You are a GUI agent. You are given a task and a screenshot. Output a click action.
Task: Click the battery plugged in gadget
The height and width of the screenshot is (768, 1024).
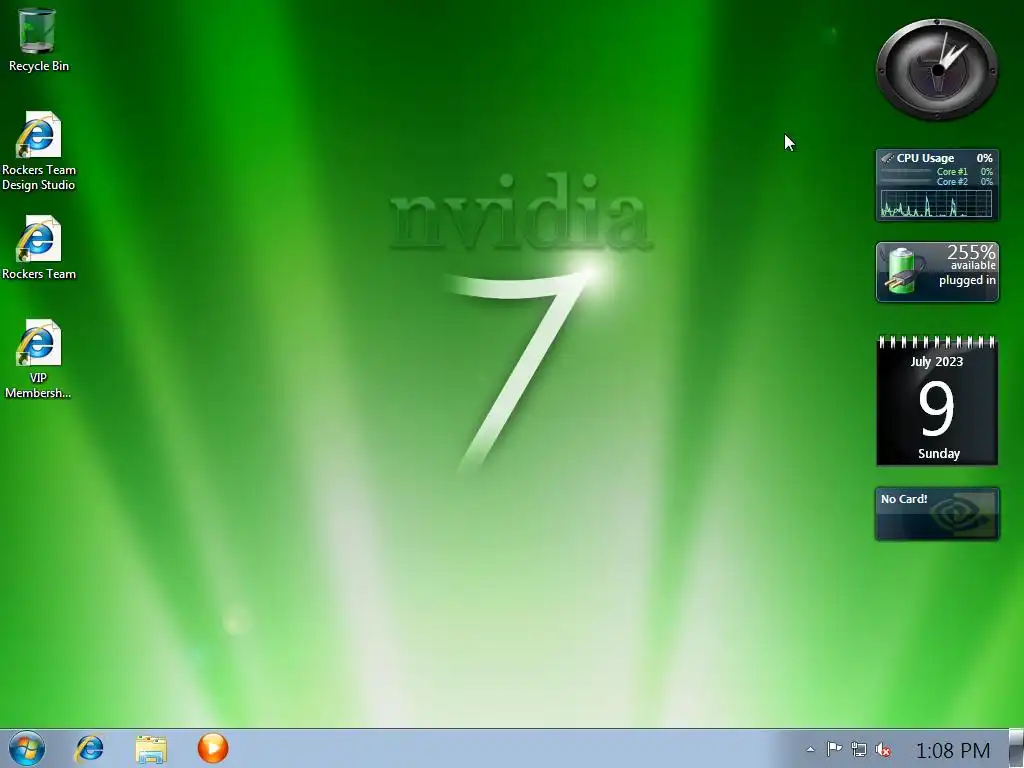click(x=937, y=272)
